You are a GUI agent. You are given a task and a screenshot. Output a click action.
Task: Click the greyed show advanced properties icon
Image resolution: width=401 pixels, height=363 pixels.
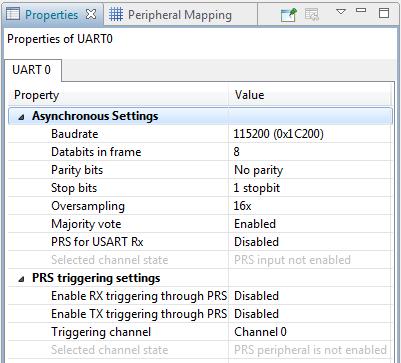312,14
